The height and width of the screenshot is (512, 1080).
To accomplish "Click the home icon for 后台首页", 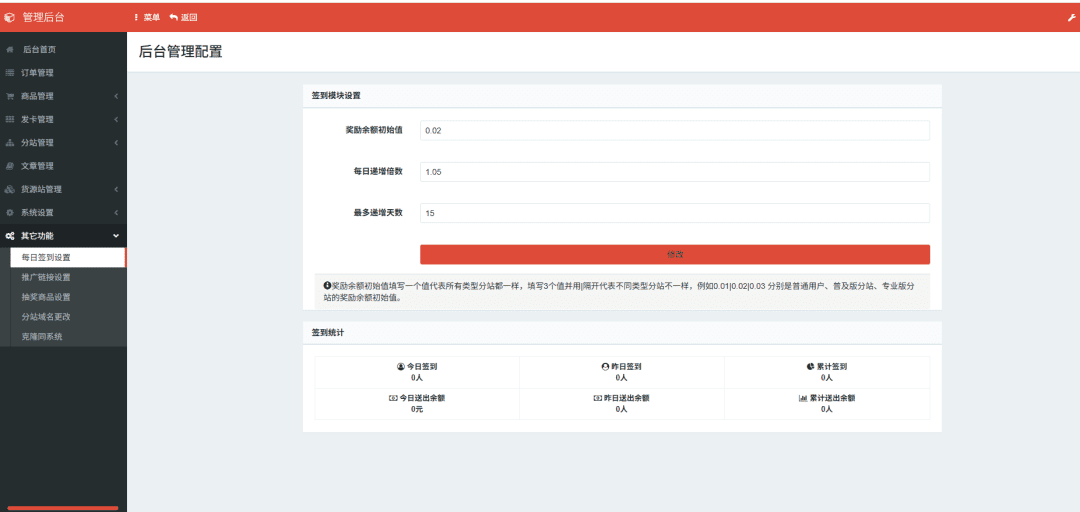I will (10, 49).
